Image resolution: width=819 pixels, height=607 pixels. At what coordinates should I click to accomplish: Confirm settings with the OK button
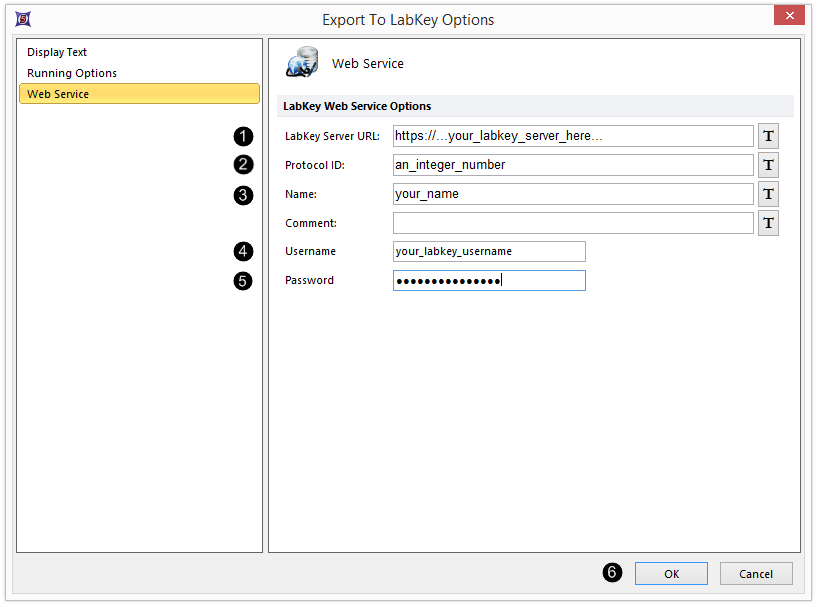click(671, 573)
